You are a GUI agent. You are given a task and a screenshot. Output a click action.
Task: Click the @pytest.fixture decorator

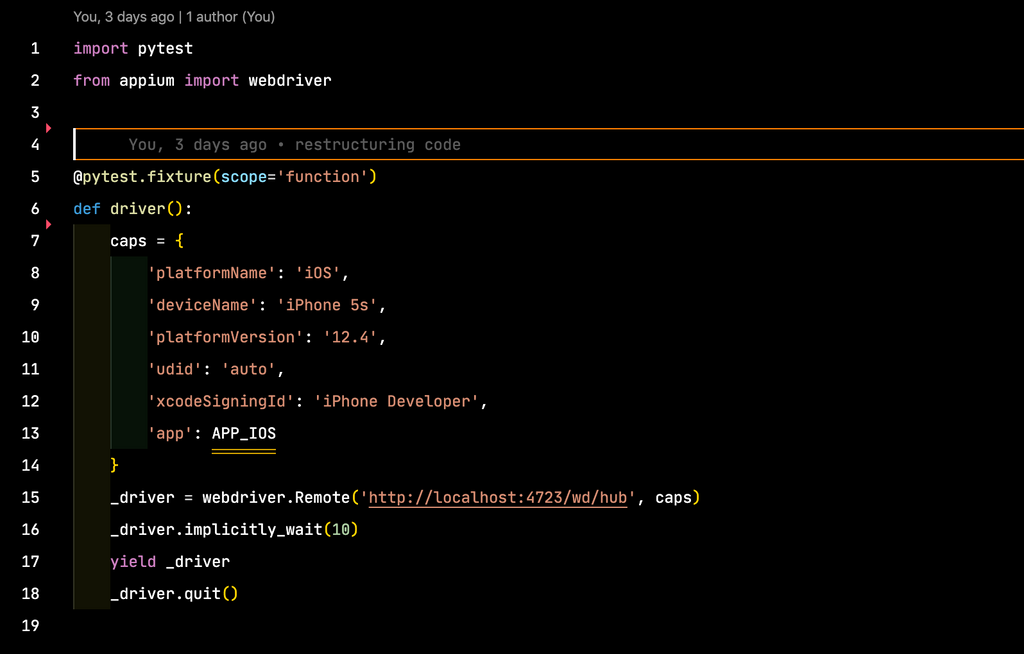click(140, 176)
